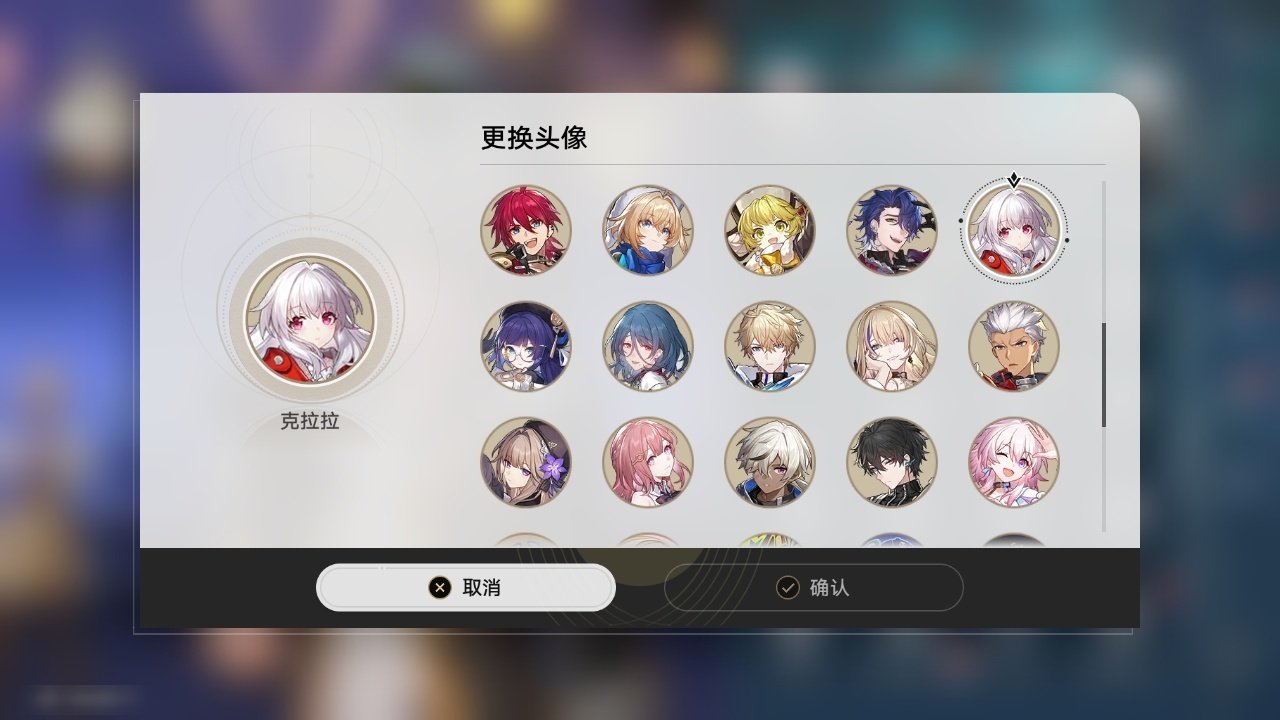Pick the teal-haired avatar in second row
The image size is (1280, 720).
(x=647, y=346)
